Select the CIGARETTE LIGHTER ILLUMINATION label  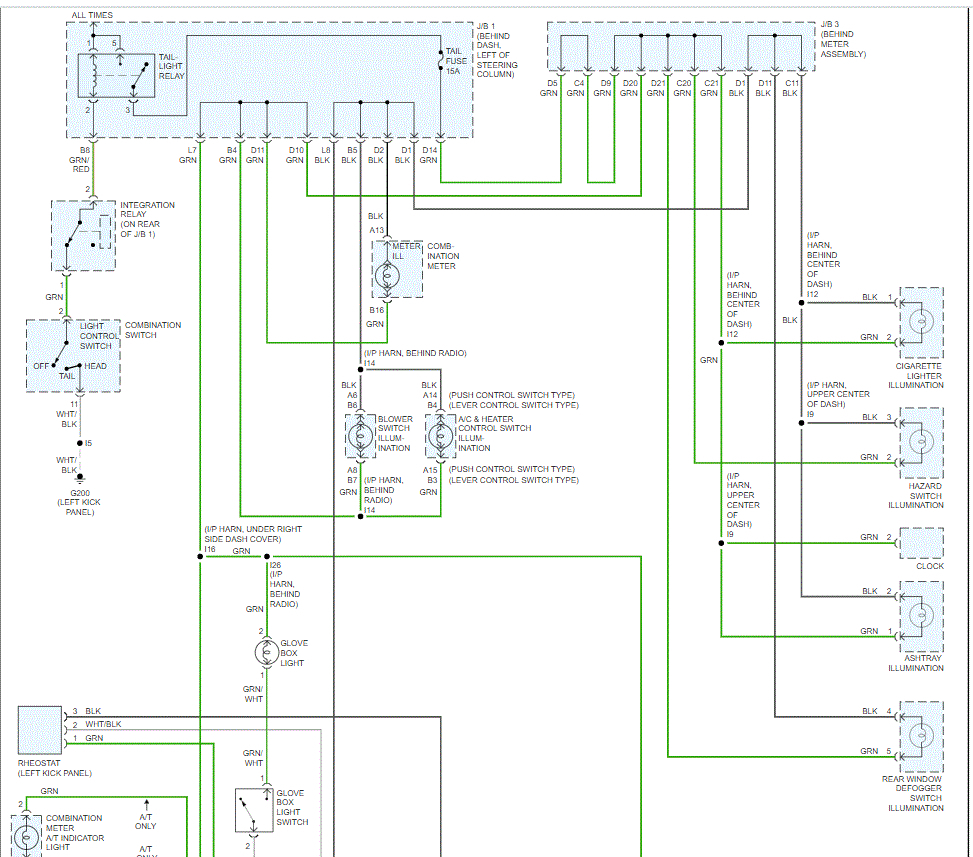point(916,375)
